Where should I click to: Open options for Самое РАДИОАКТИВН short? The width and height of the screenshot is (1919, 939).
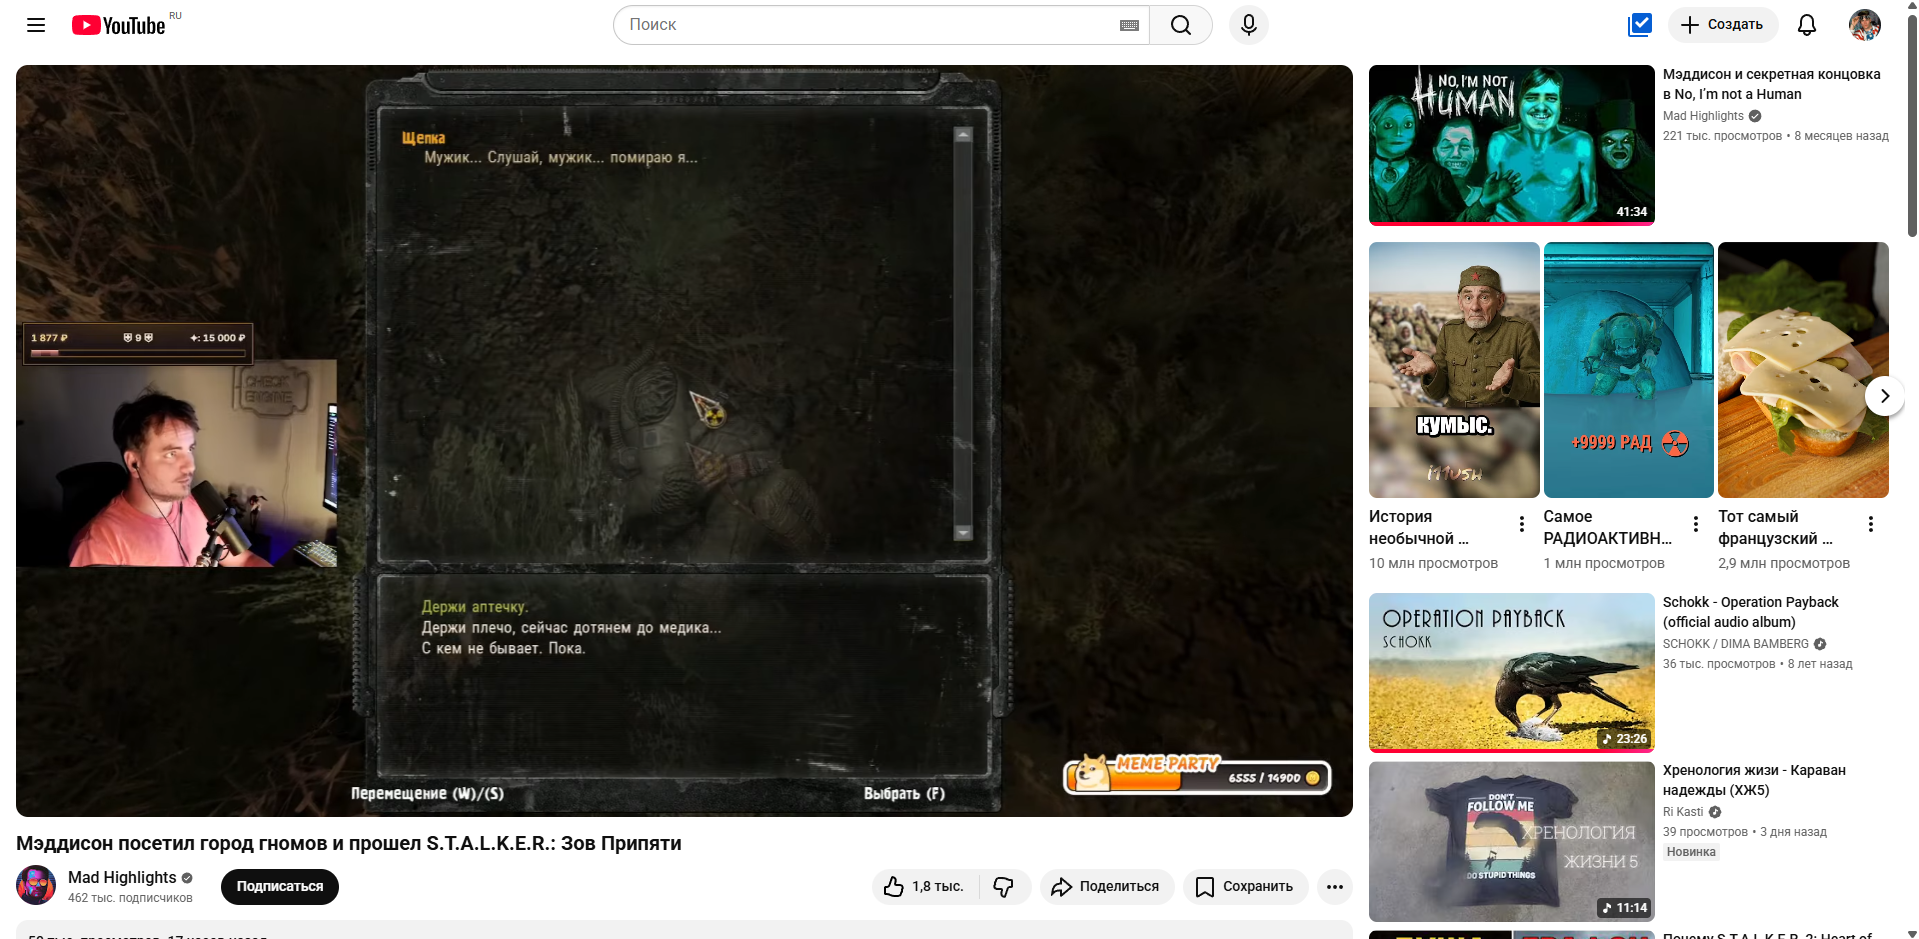click(x=1696, y=524)
